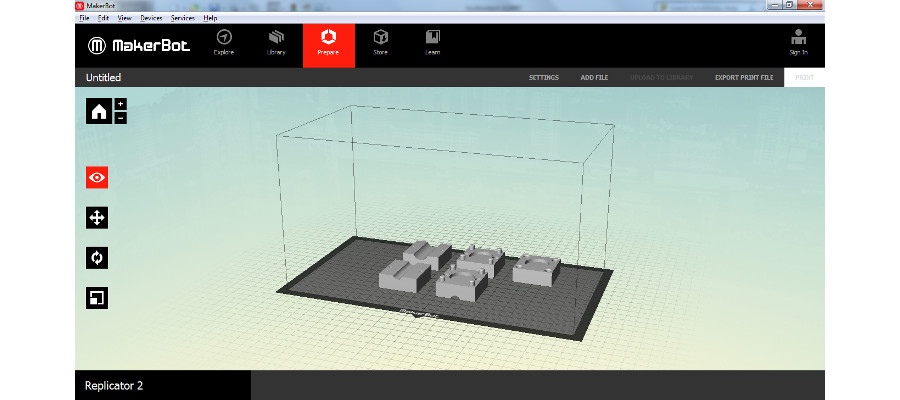Click ADD FILE
Viewport: 900px width, 400px height.
click(x=594, y=77)
